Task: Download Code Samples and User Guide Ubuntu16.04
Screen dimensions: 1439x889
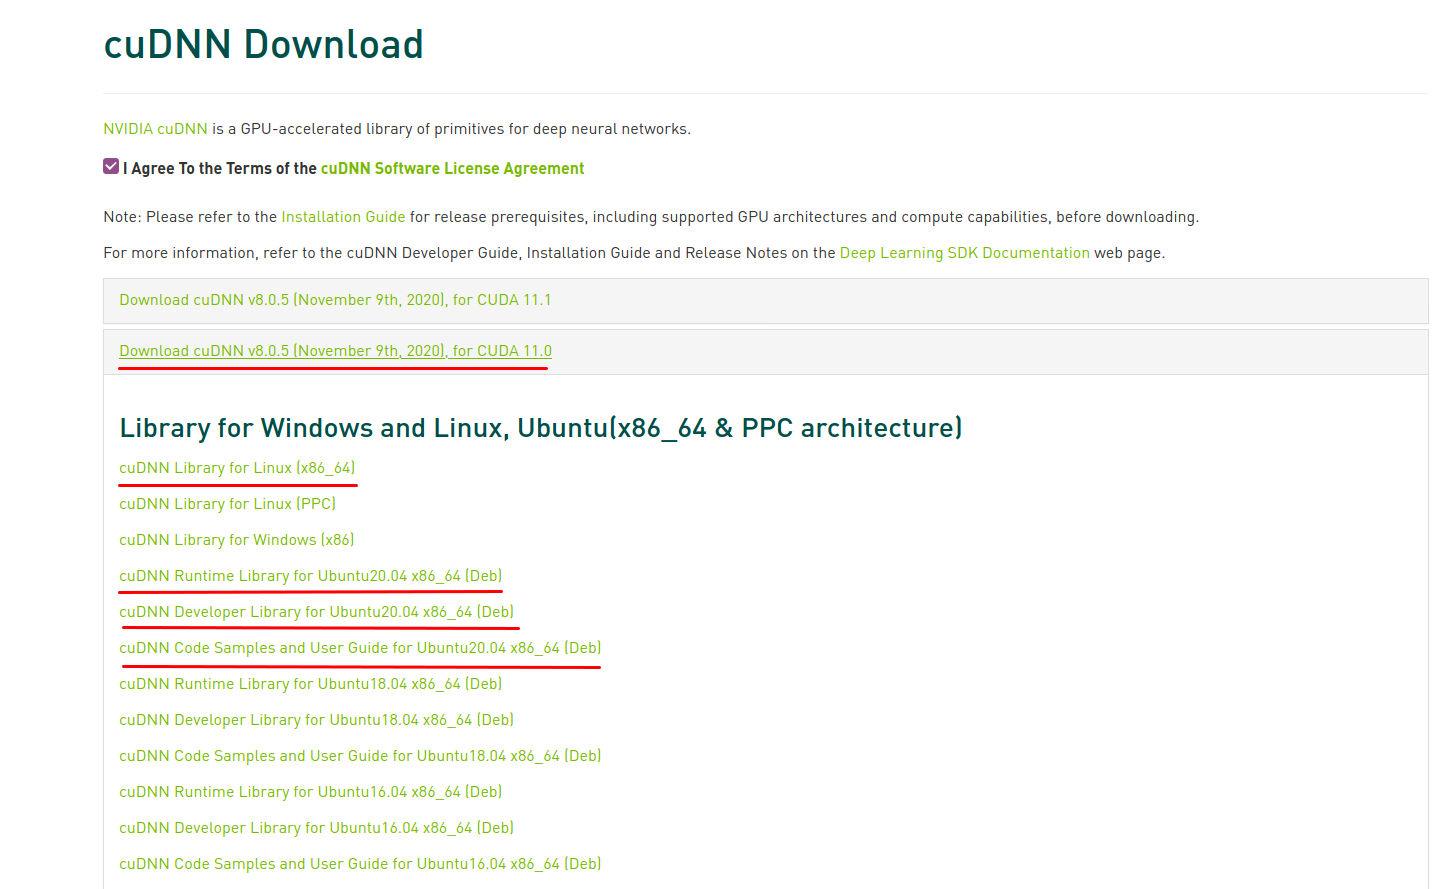Action: (x=360, y=864)
